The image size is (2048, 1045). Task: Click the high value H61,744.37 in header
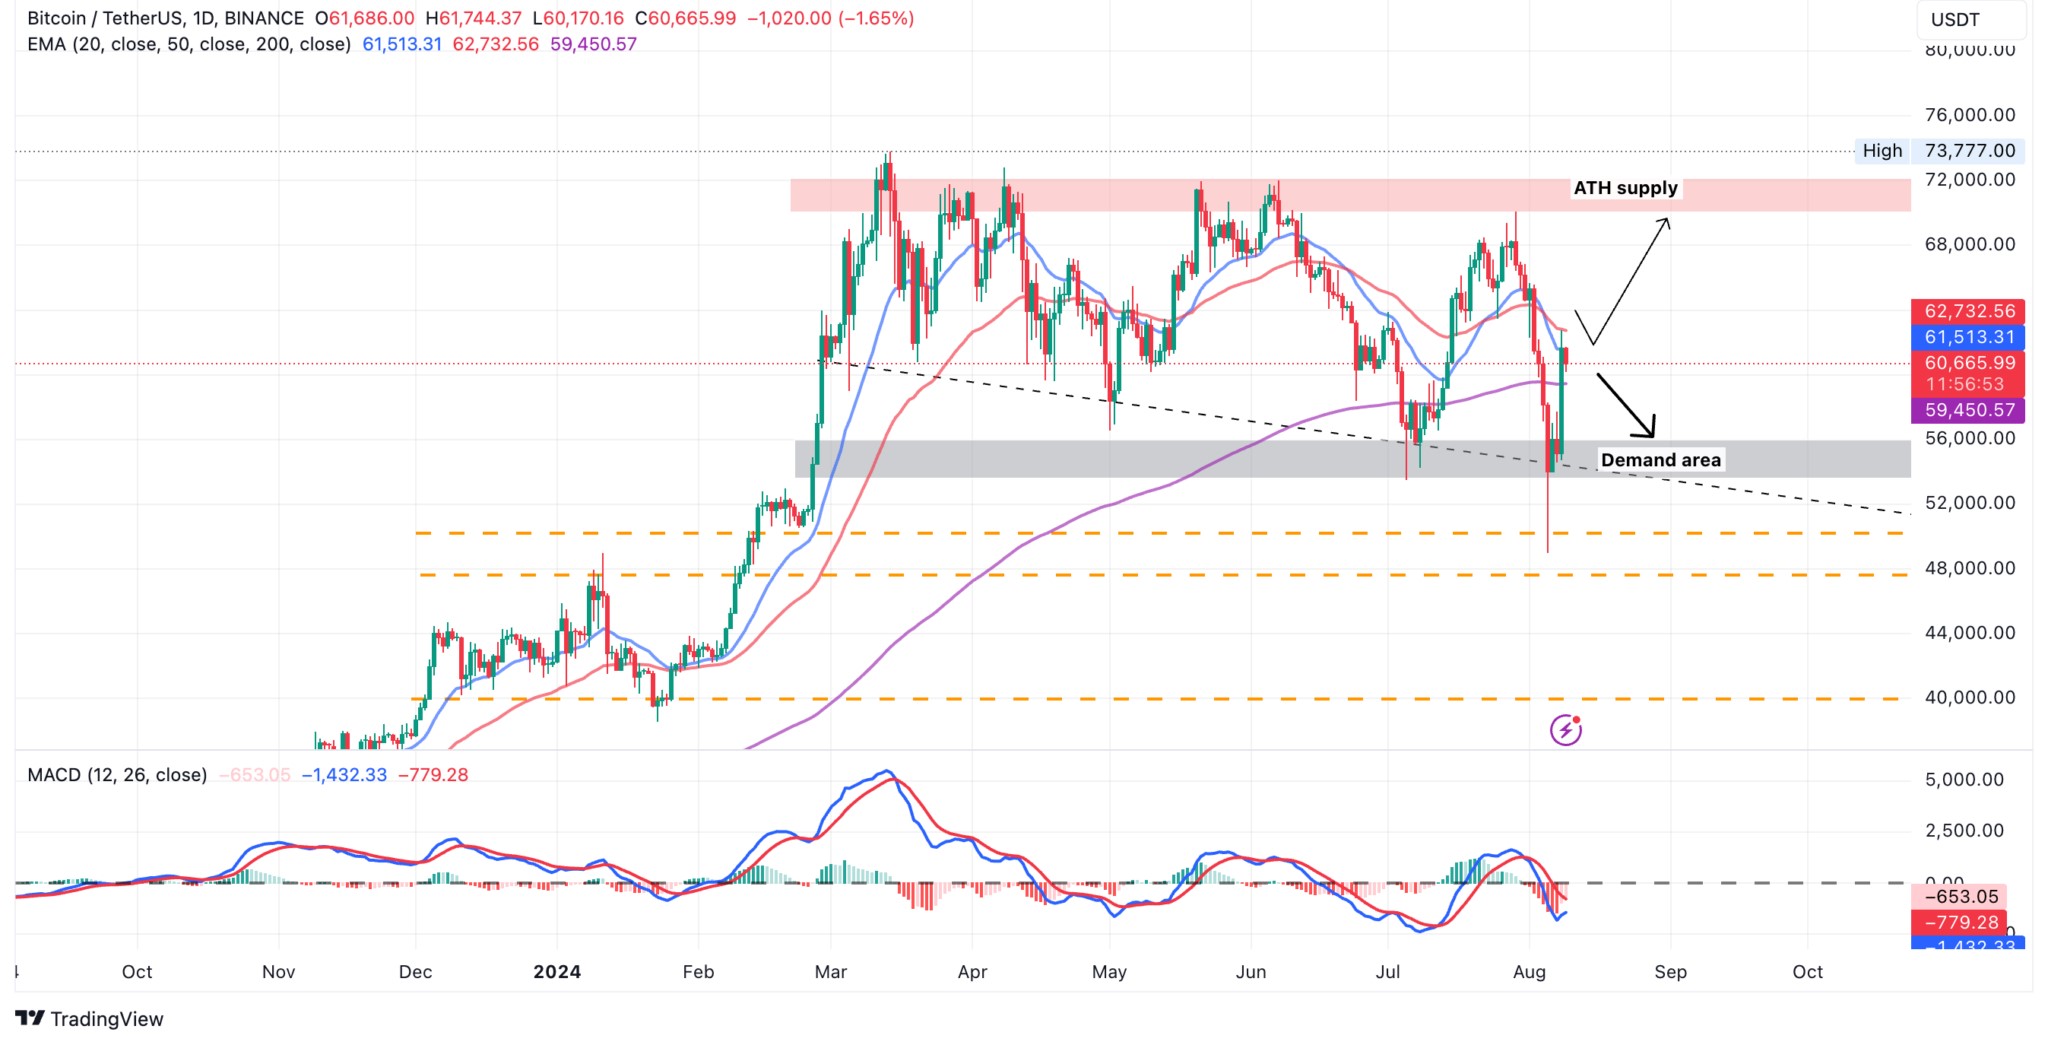[x=473, y=18]
